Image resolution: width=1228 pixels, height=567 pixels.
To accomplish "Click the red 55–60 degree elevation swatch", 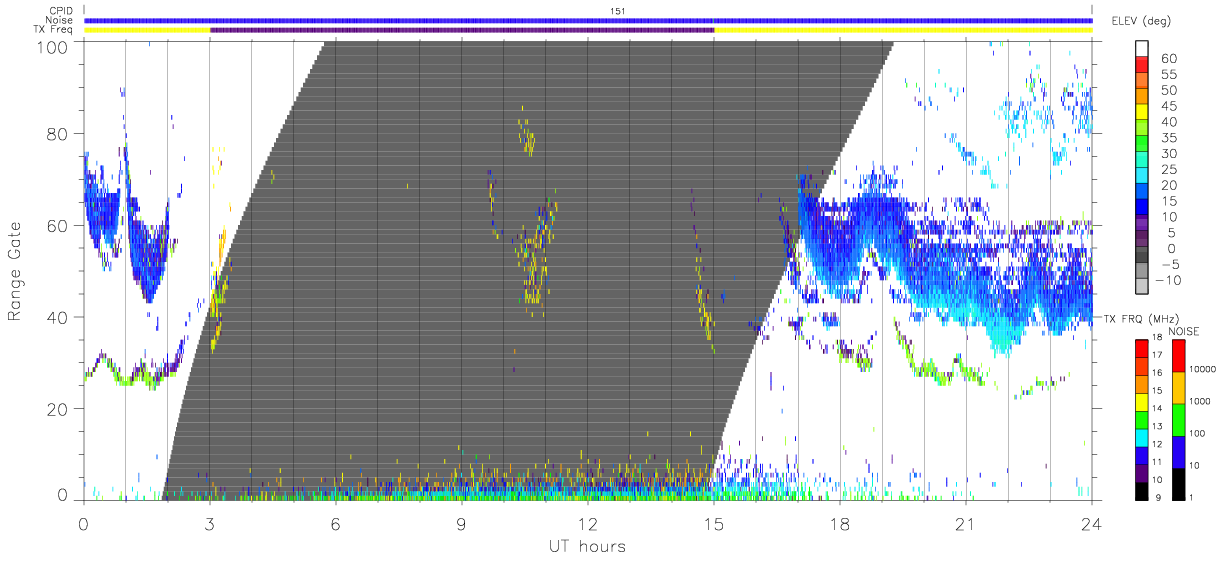I will point(1143,65).
